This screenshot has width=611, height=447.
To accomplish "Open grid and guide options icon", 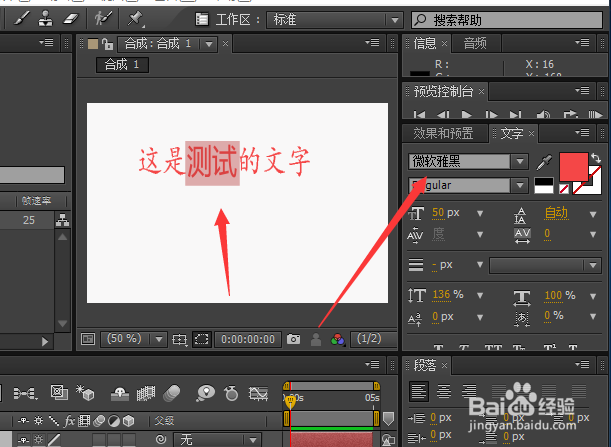I will pos(179,339).
